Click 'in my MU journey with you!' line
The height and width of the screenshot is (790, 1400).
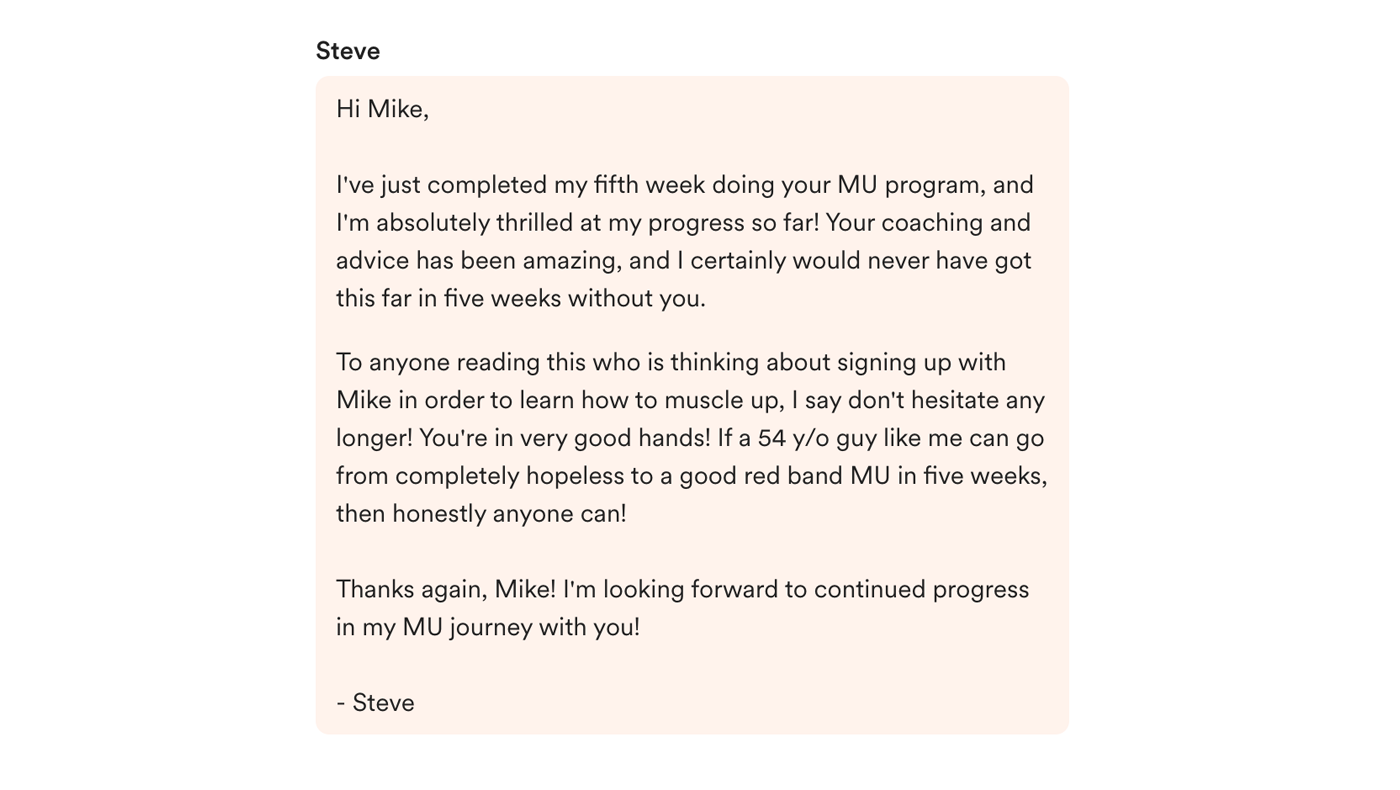pos(488,628)
